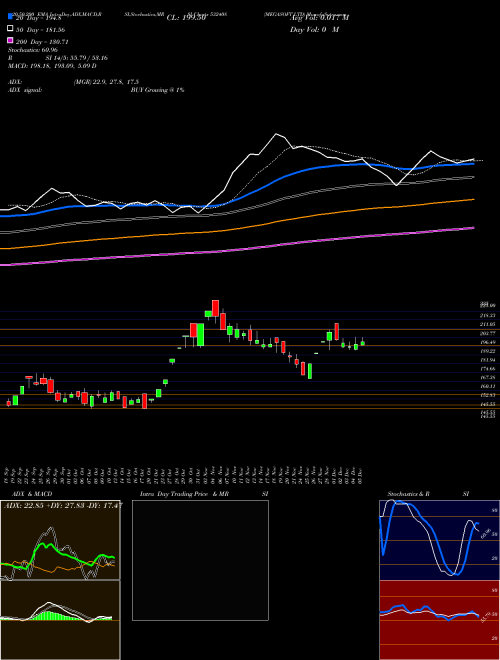
Task: Click the white 50 Day legend swatch
Action: (x=11, y=29)
